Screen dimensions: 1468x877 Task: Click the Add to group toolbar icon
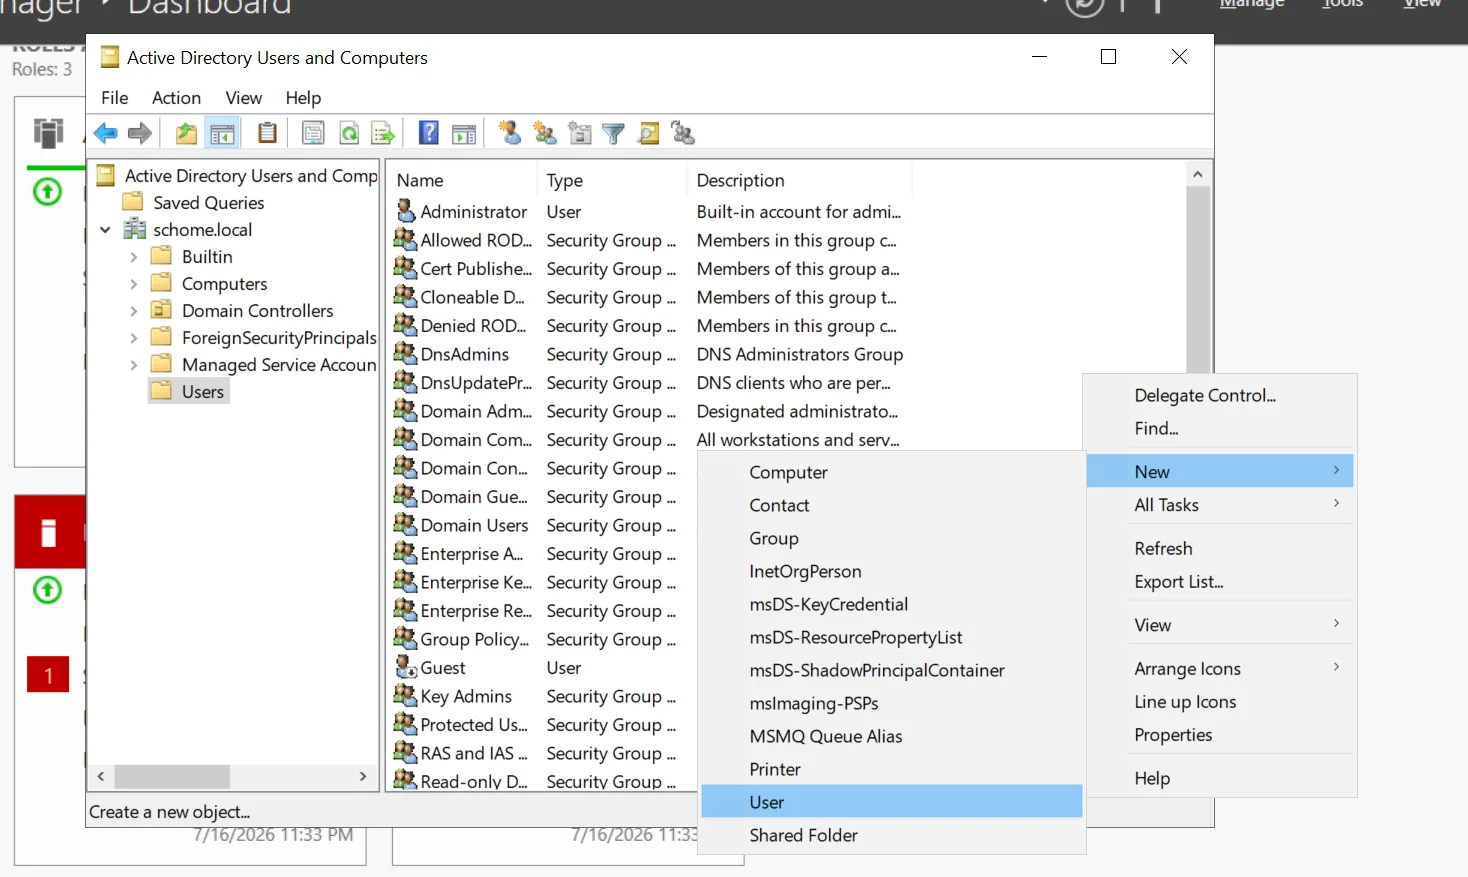683,133
